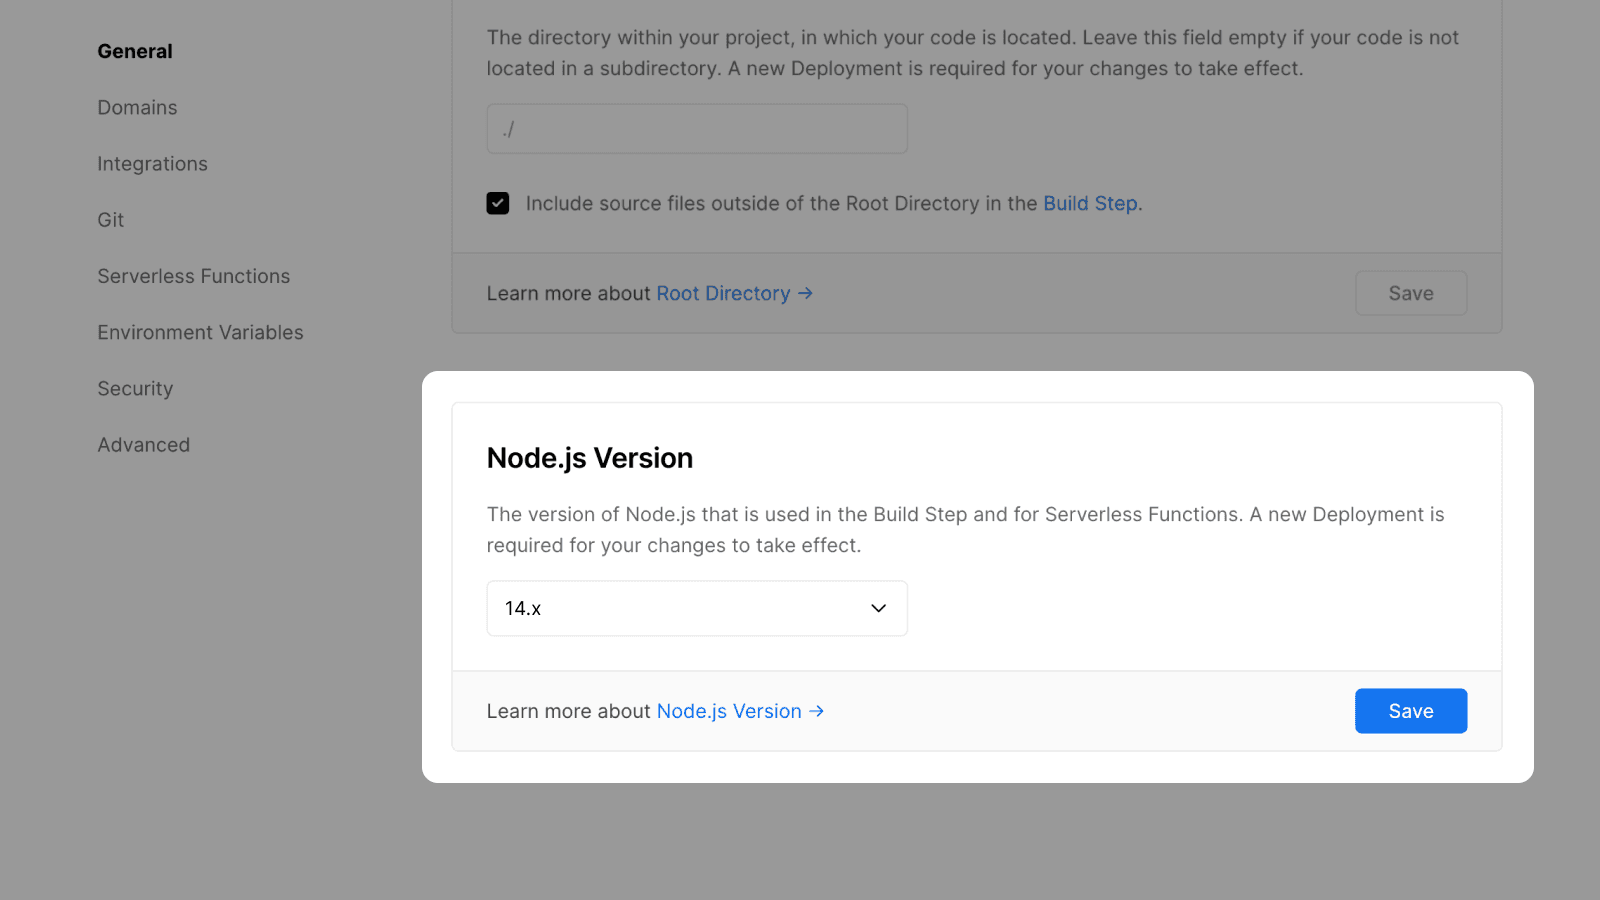Click the arrow icon after Root Directory link
Image resolution: width=1600 pixels, height=900 pixels.
[x=805, y=293]
